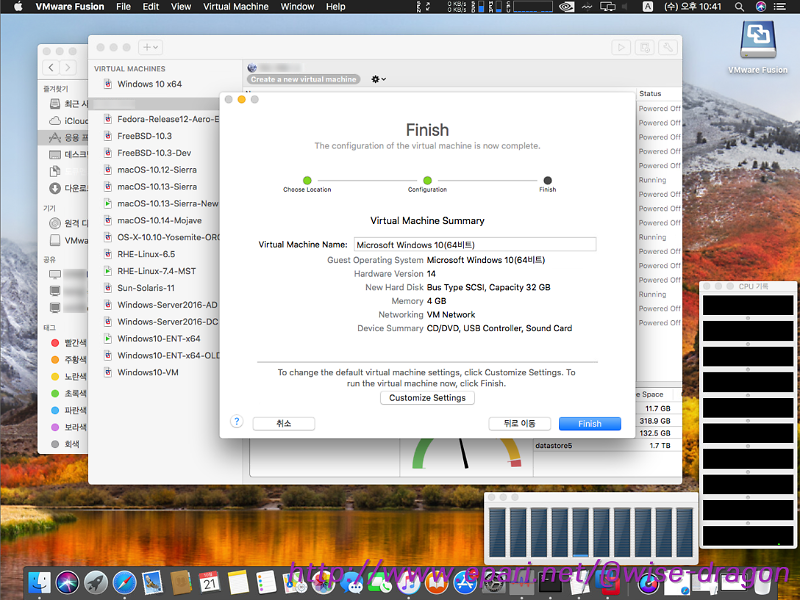Select iCloud item in Finder sidebar
This screenshot has width=800, height=600.
coord(68,120)
